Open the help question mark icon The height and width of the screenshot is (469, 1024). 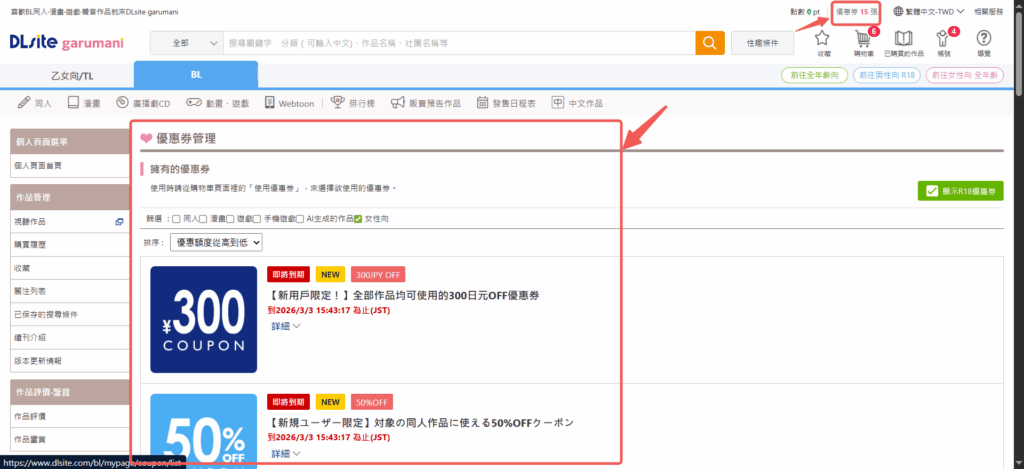[983, 42]
